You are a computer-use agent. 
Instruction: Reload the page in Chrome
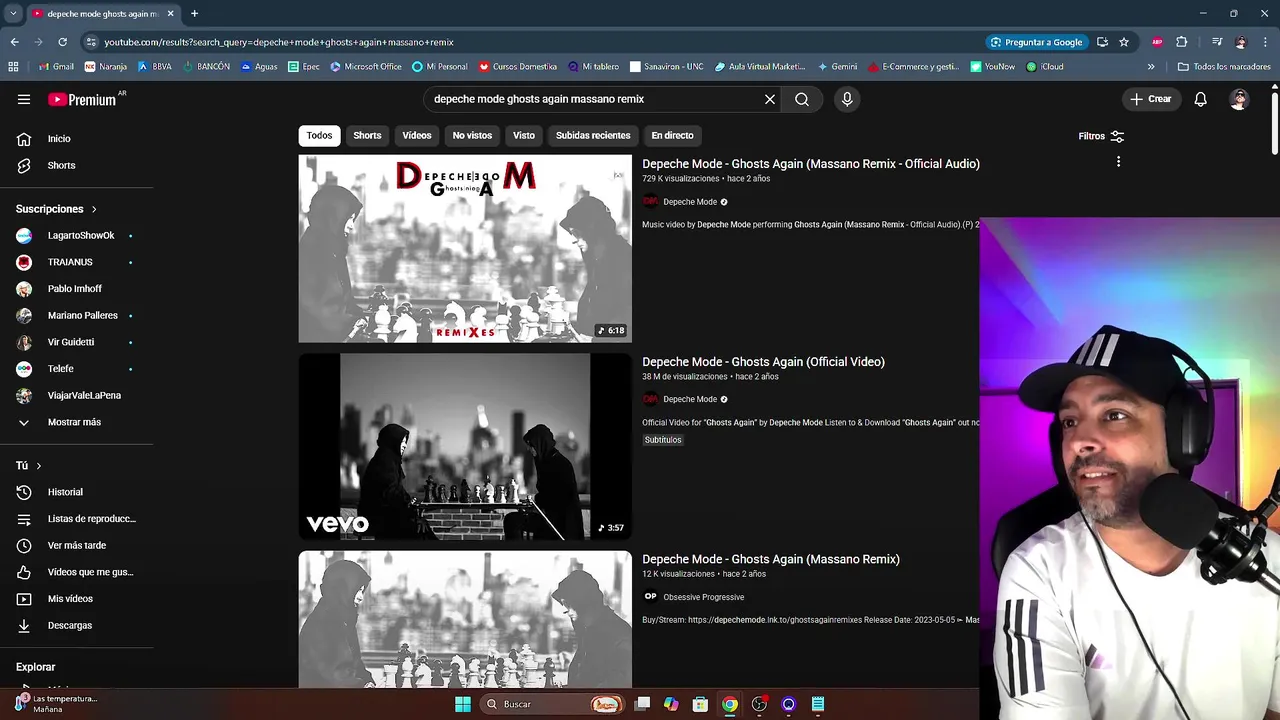pyautogui.click(x=62, y=42)
